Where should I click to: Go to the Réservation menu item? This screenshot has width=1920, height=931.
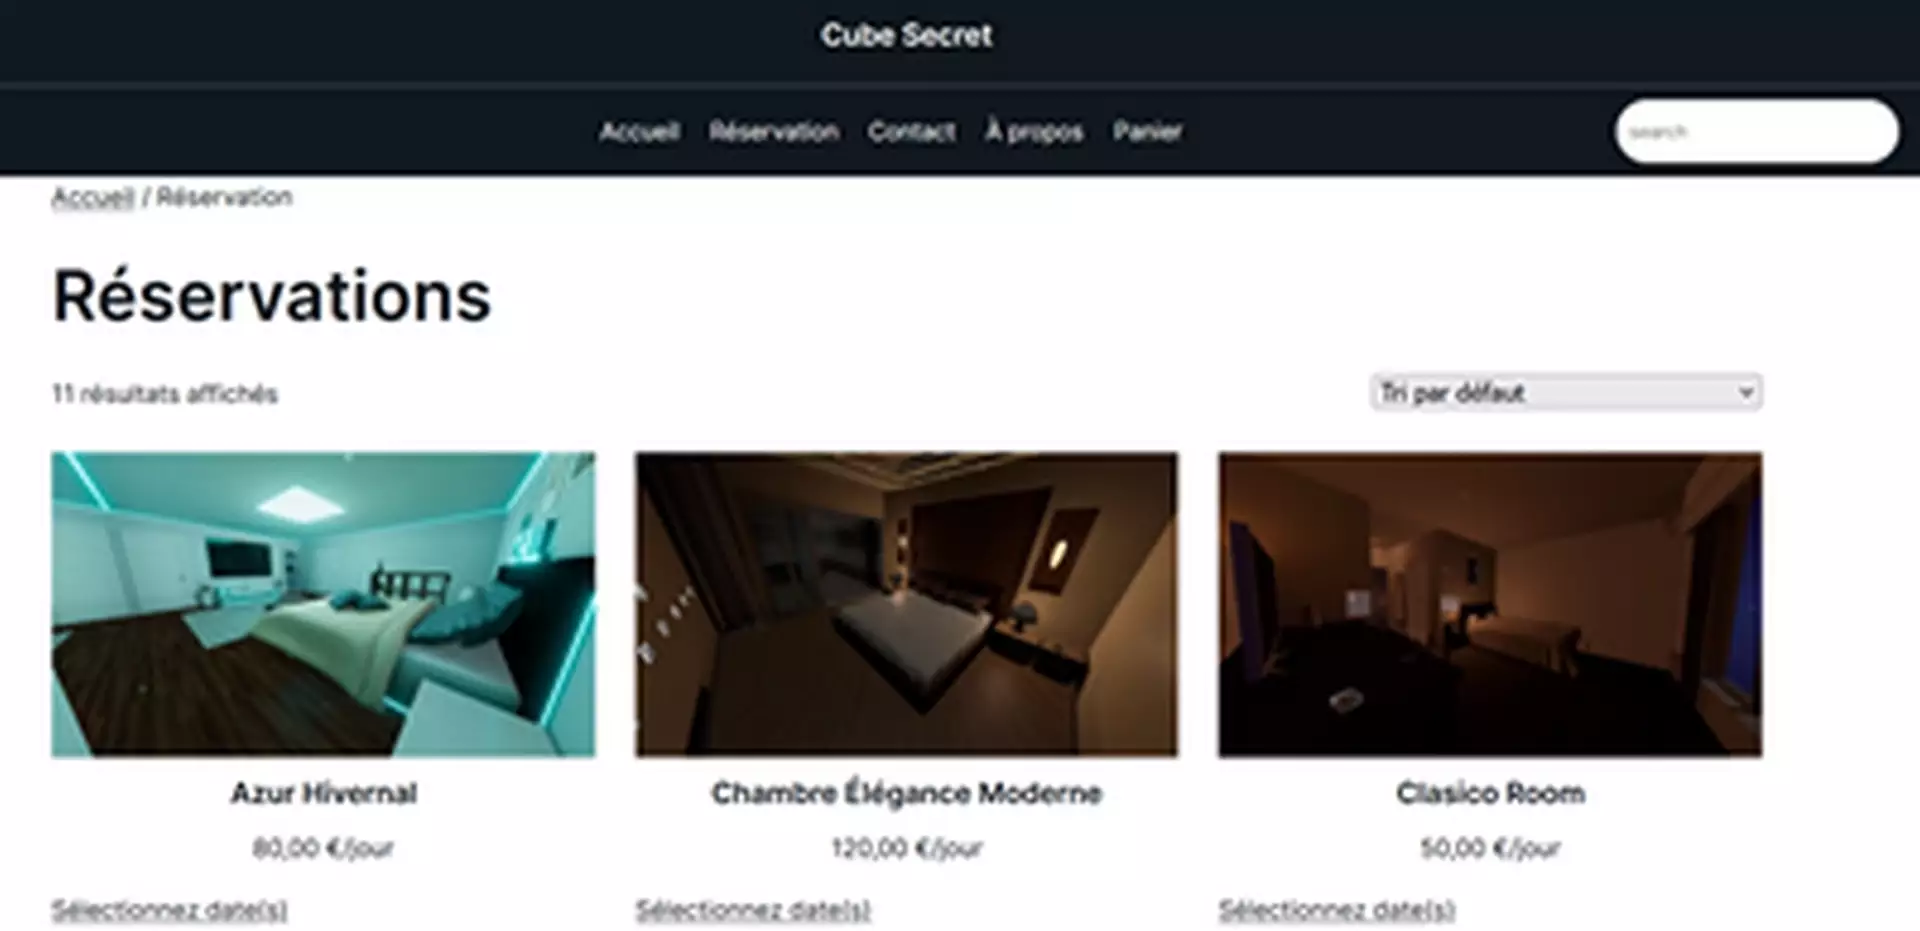click(x=774, y=131)
